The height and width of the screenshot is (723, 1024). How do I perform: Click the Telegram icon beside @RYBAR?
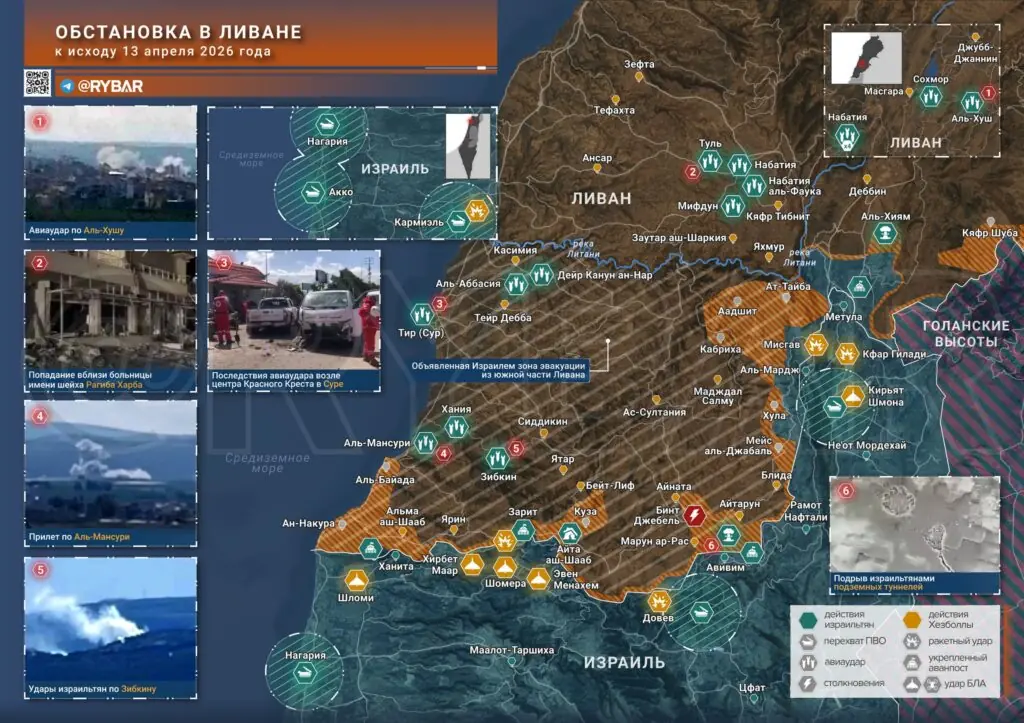(66, 86)
